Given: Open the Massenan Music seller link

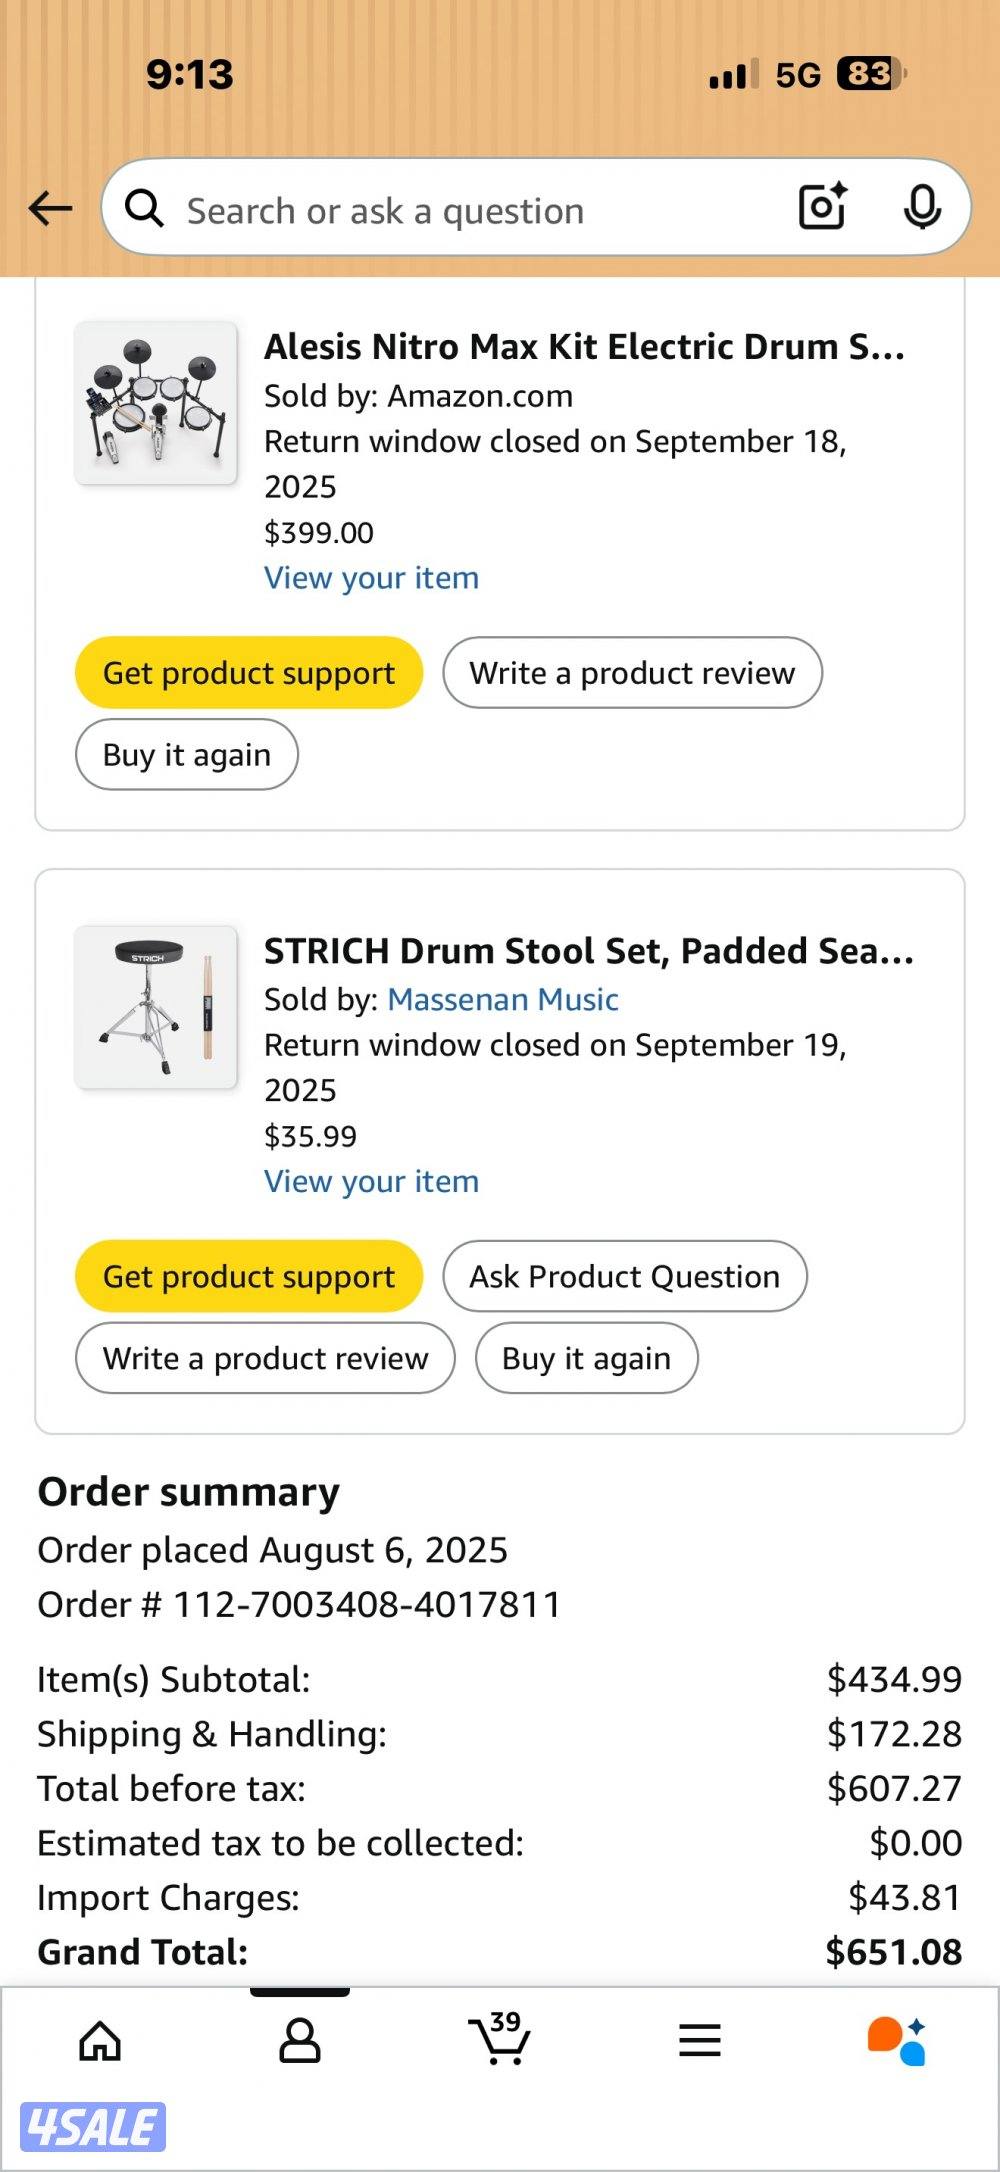Looking at the screenshot, I should pos(502,1000).
